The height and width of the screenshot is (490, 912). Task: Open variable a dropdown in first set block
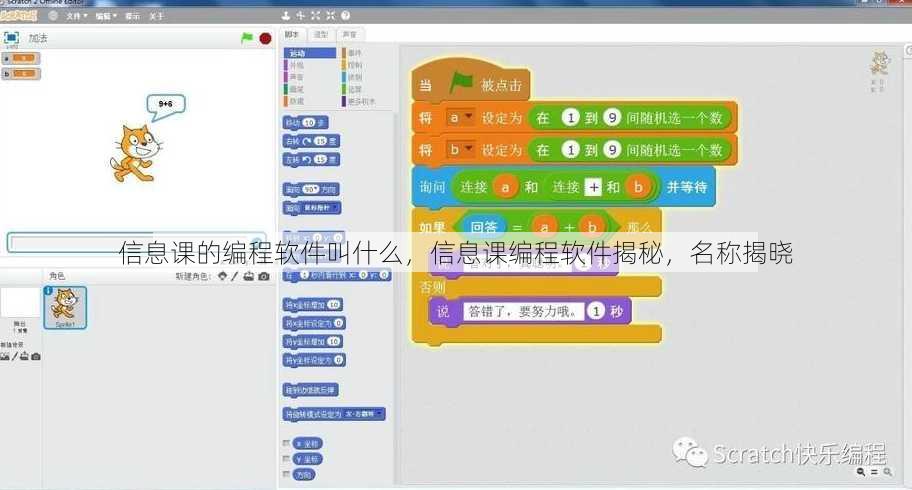(461, 118)
